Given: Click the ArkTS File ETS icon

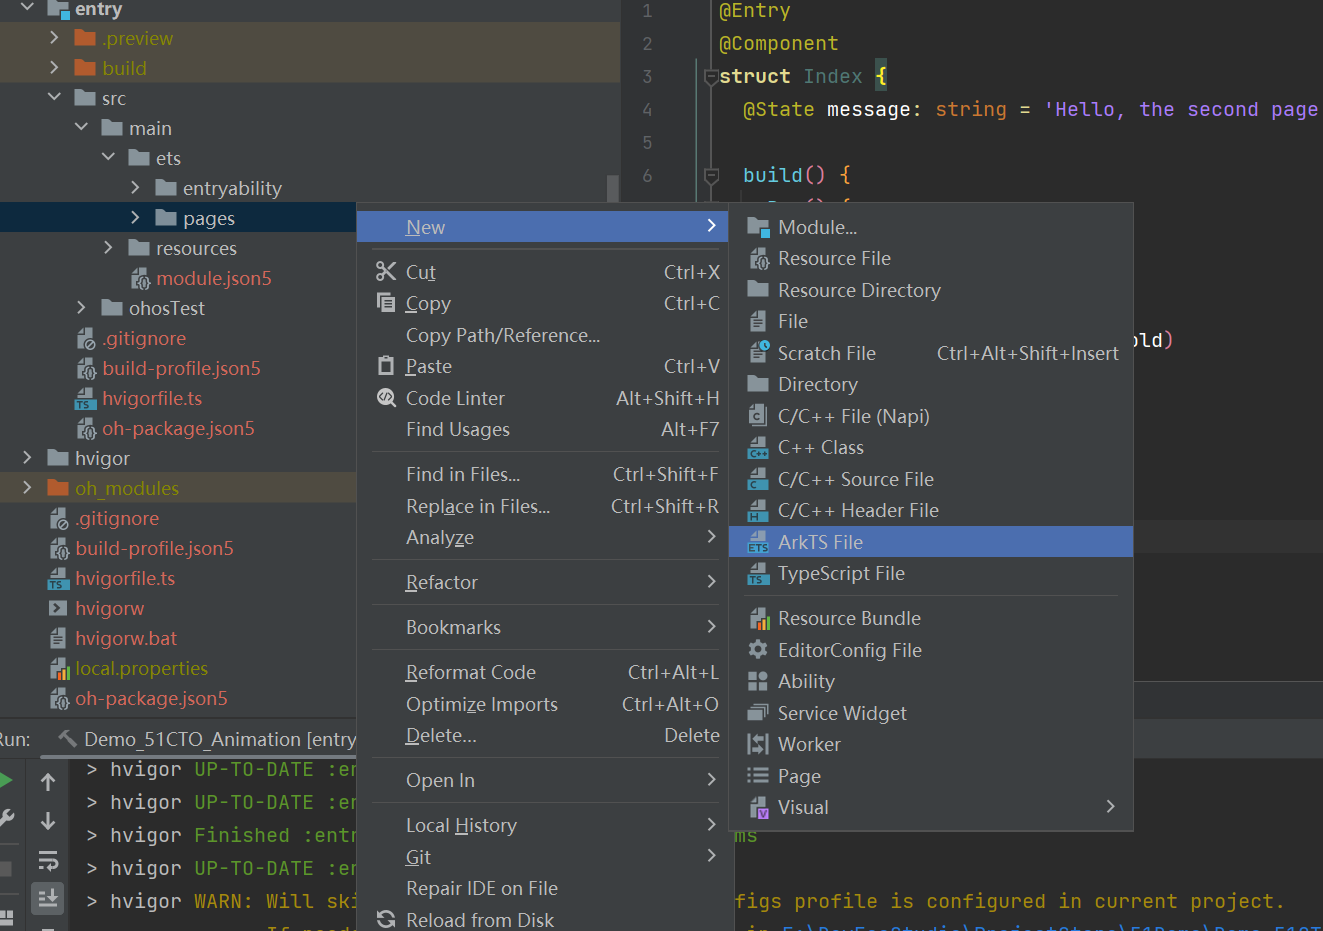Looking at the screenshot, I should [759, 542].
